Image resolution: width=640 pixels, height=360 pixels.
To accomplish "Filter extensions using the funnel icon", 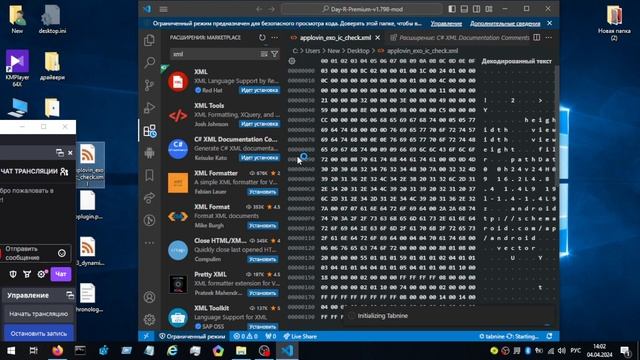I will [x=275, y=54].
